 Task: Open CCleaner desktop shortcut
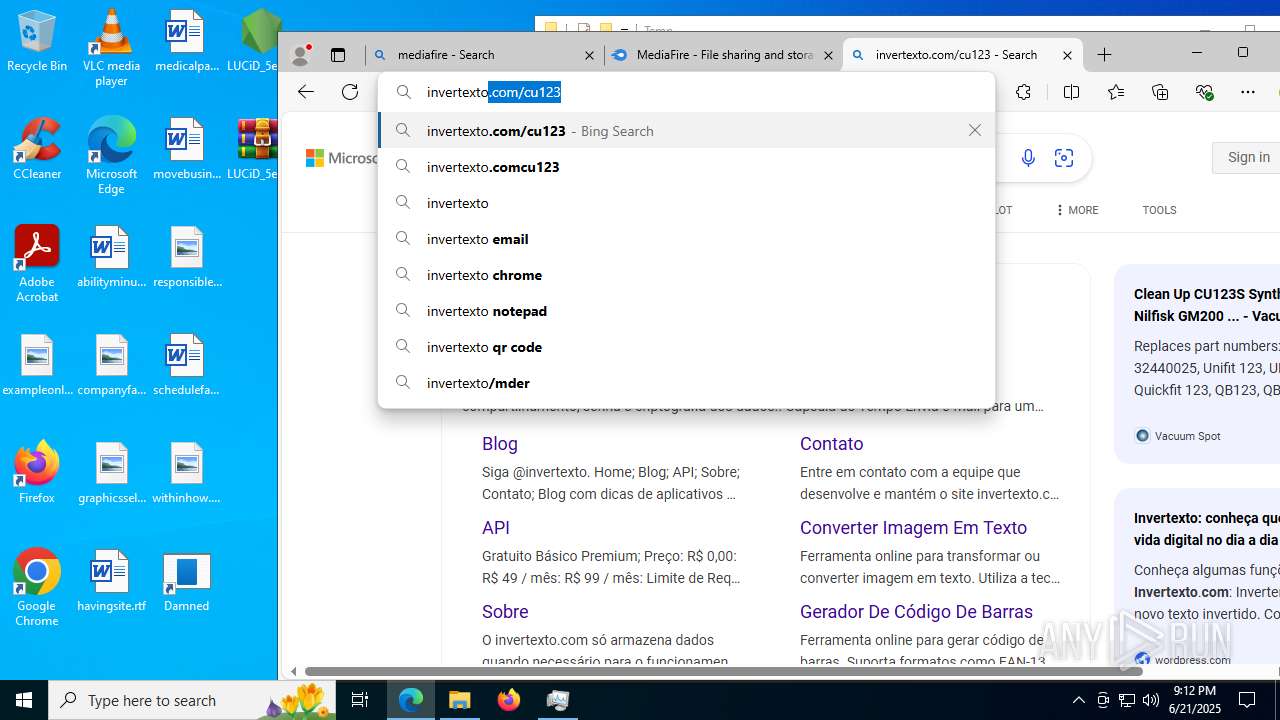click(x=37, y=149)
